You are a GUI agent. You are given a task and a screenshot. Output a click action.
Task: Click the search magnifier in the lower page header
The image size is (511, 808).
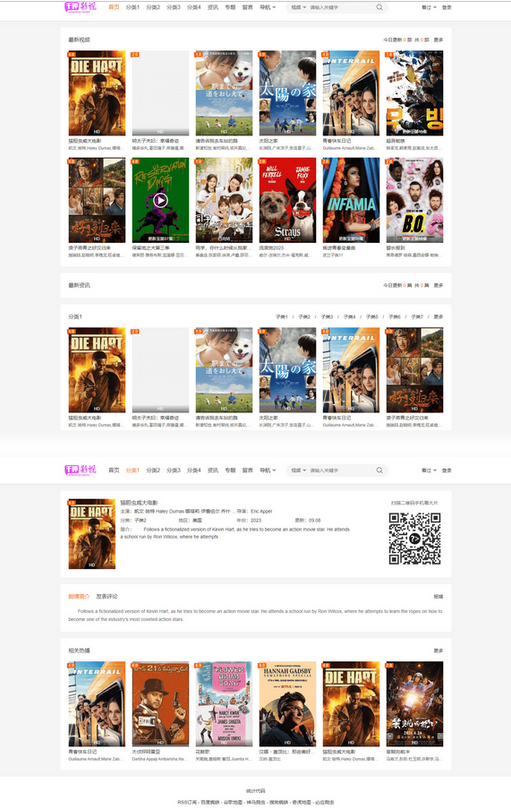380,470
